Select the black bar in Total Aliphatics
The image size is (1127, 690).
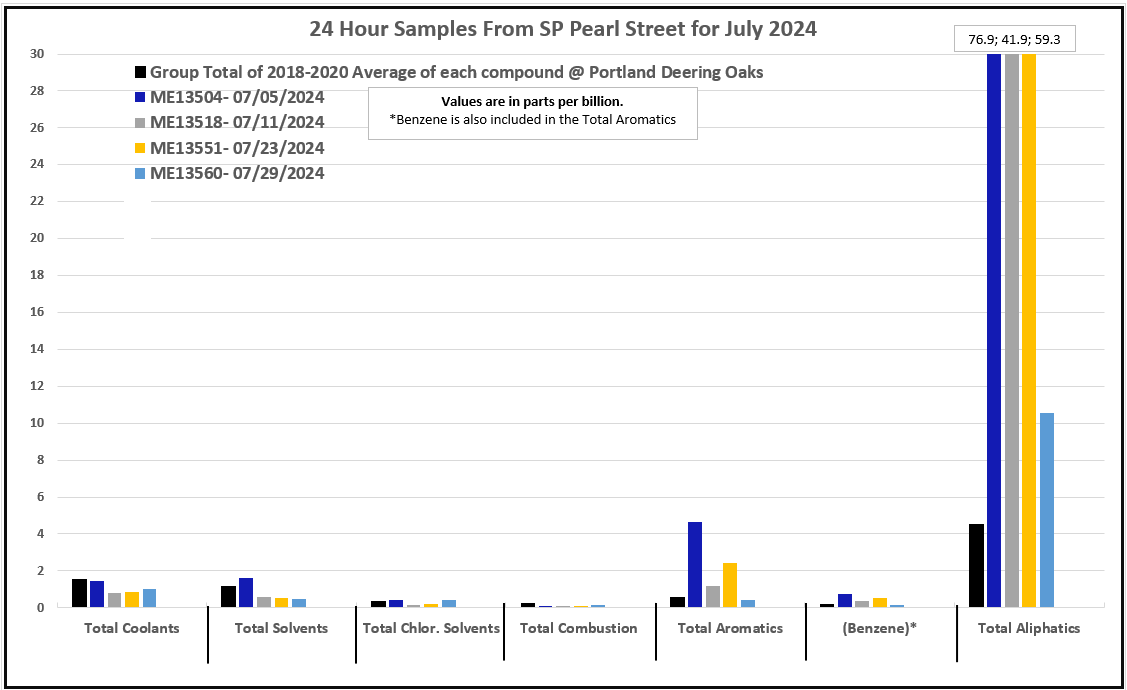pyautogui.click(x=977, y=566)
